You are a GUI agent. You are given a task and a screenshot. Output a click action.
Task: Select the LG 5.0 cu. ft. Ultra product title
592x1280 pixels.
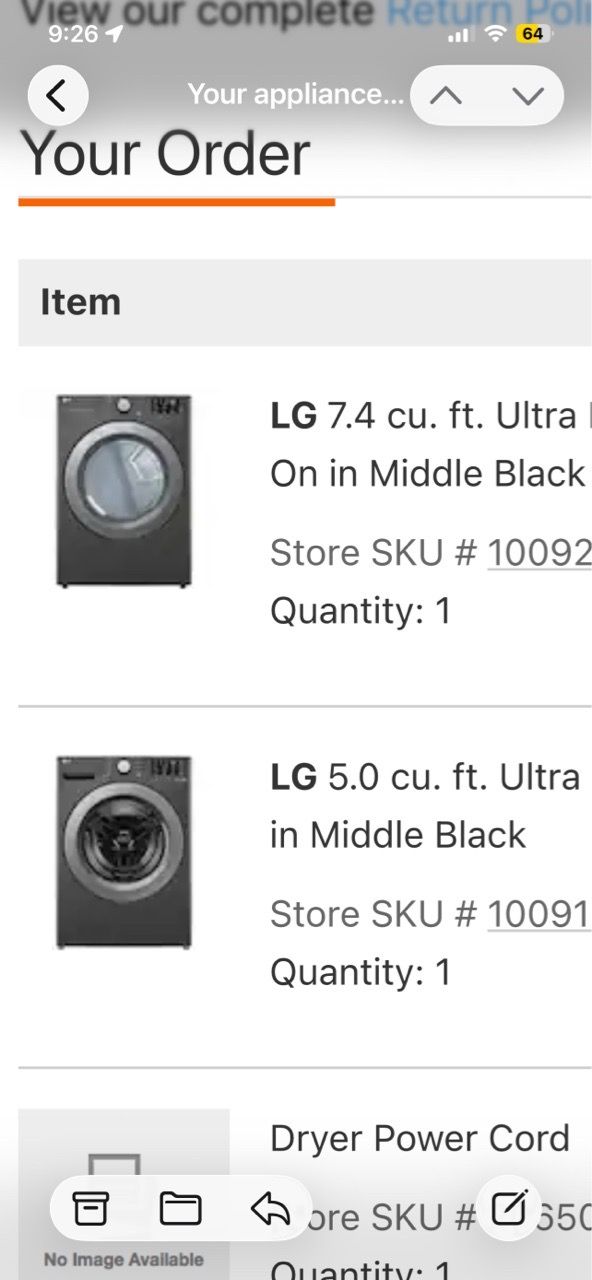tap(427, 805)
